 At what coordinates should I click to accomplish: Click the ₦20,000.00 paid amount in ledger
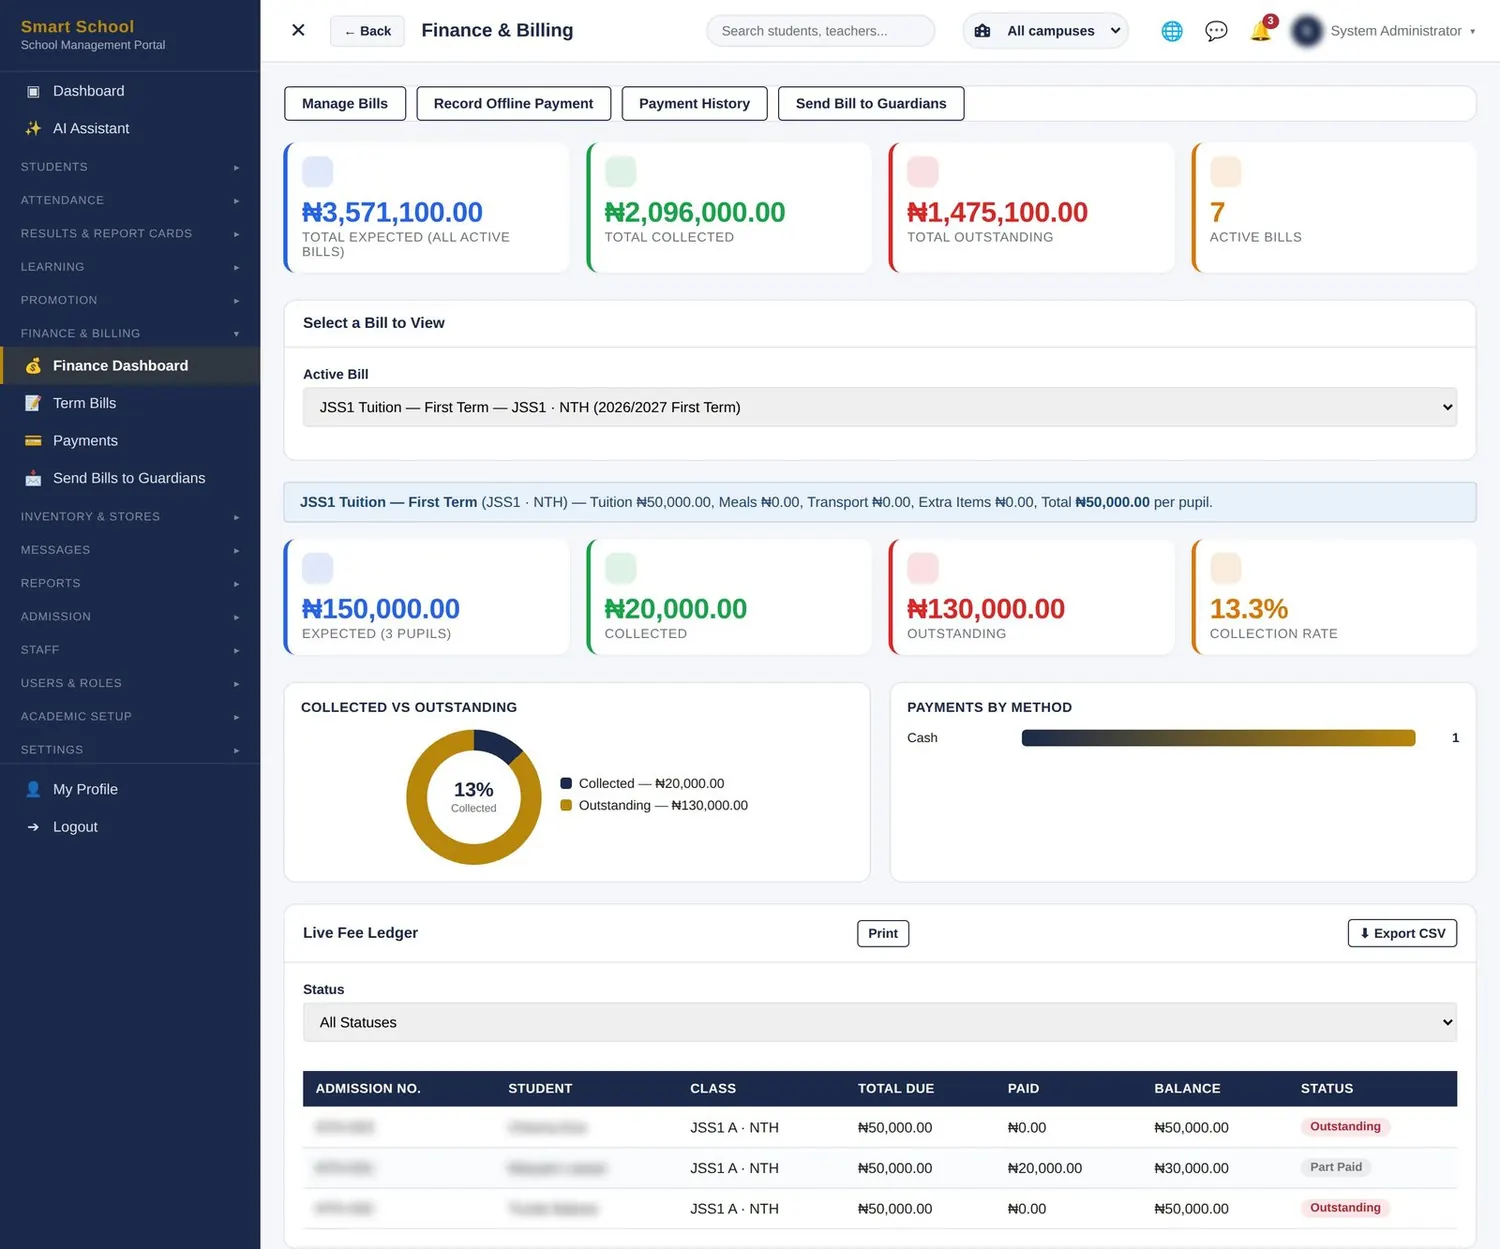(1045, 1168)
